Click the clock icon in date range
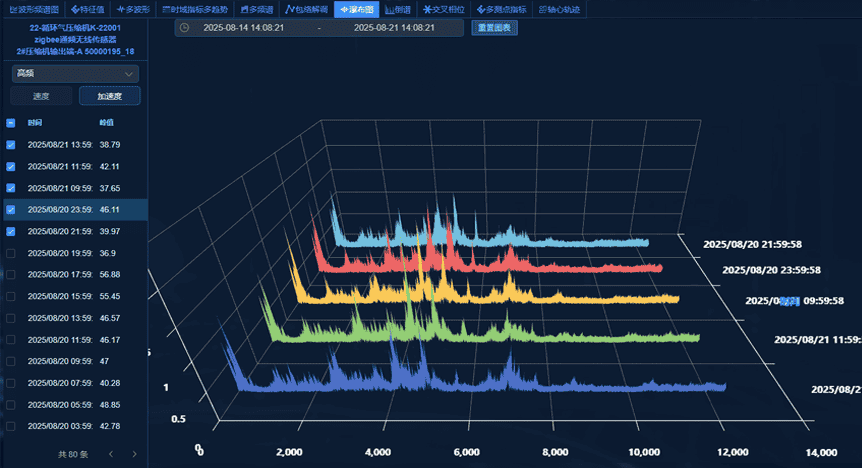This screenshot has width=862, height=468. pos(185,27)
